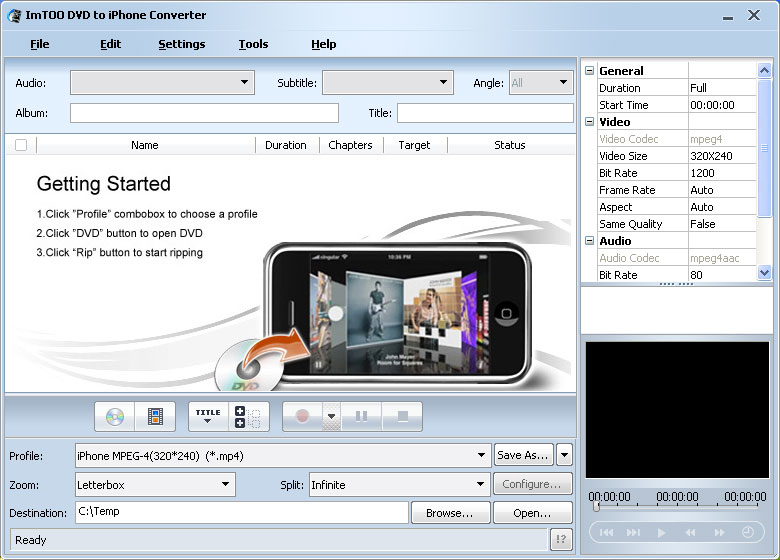
Task: Click the video Bit Rate value 1200
Action: tap(722, 173)
